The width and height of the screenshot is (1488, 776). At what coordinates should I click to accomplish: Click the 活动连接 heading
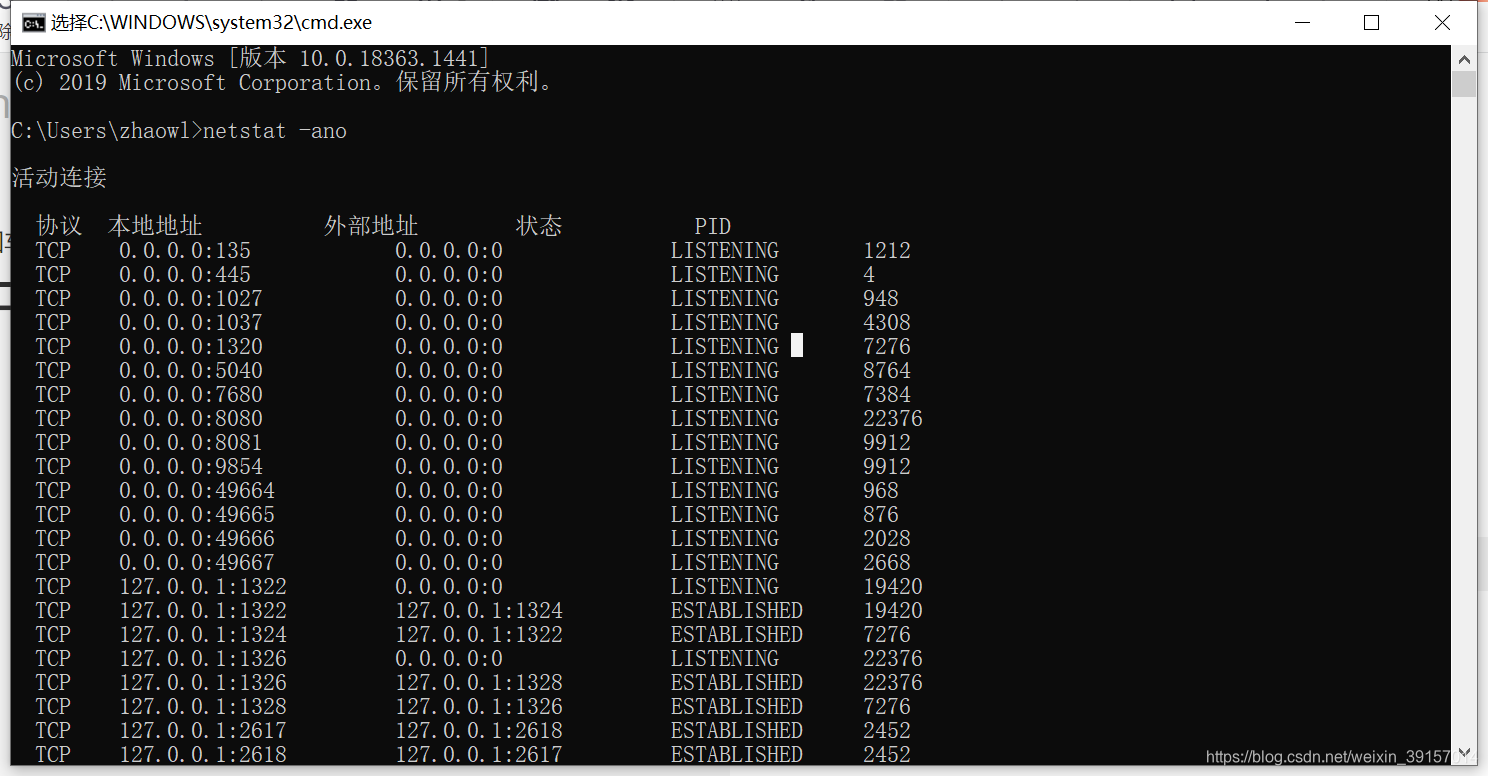pos(59,178)
